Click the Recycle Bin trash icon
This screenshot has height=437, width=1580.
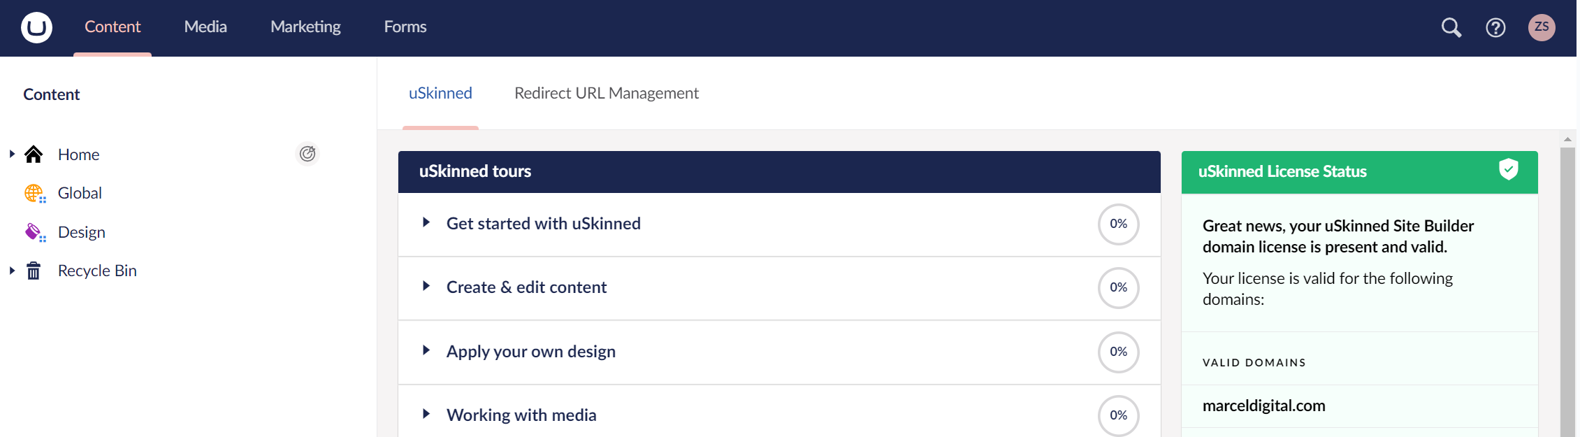pos(34,271)
